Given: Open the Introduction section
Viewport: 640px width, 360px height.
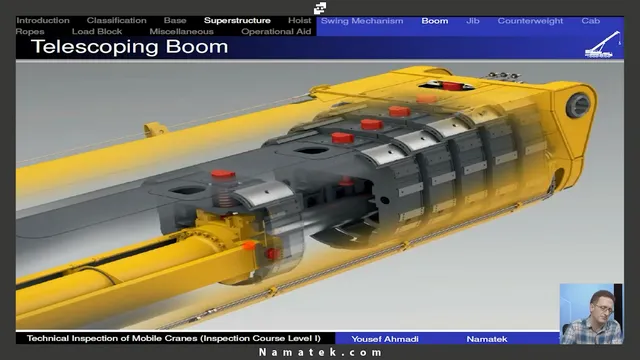Looking at the screenshot, I should [x=43, y=20].
